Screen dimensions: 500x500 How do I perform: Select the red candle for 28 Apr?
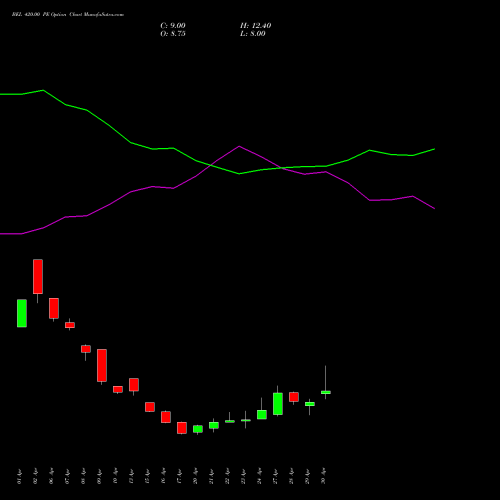pyautogui.click(x=294, y=397)
